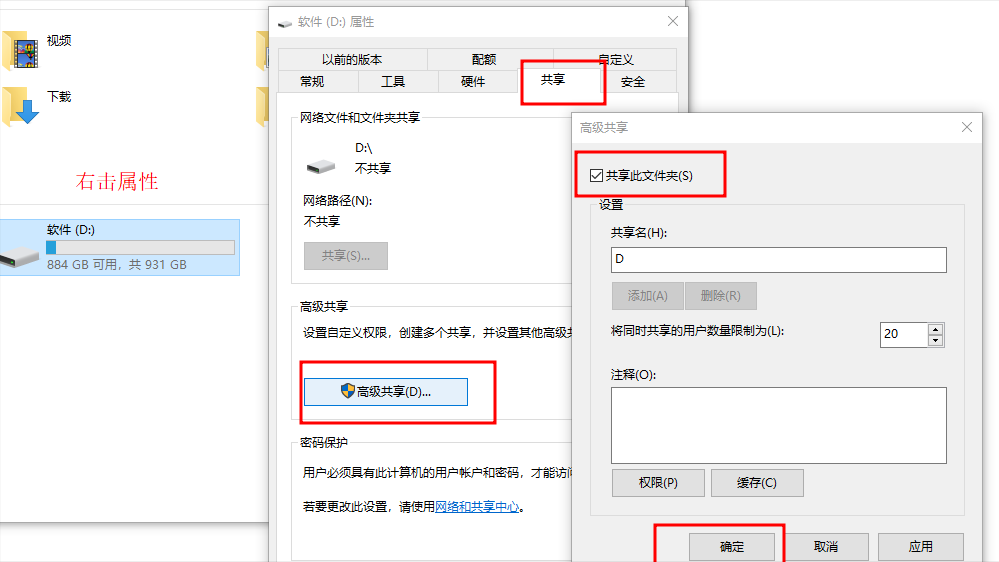Increase user limit with up spinner arrow
Screen dimensions: 999x562
point(935,329)
